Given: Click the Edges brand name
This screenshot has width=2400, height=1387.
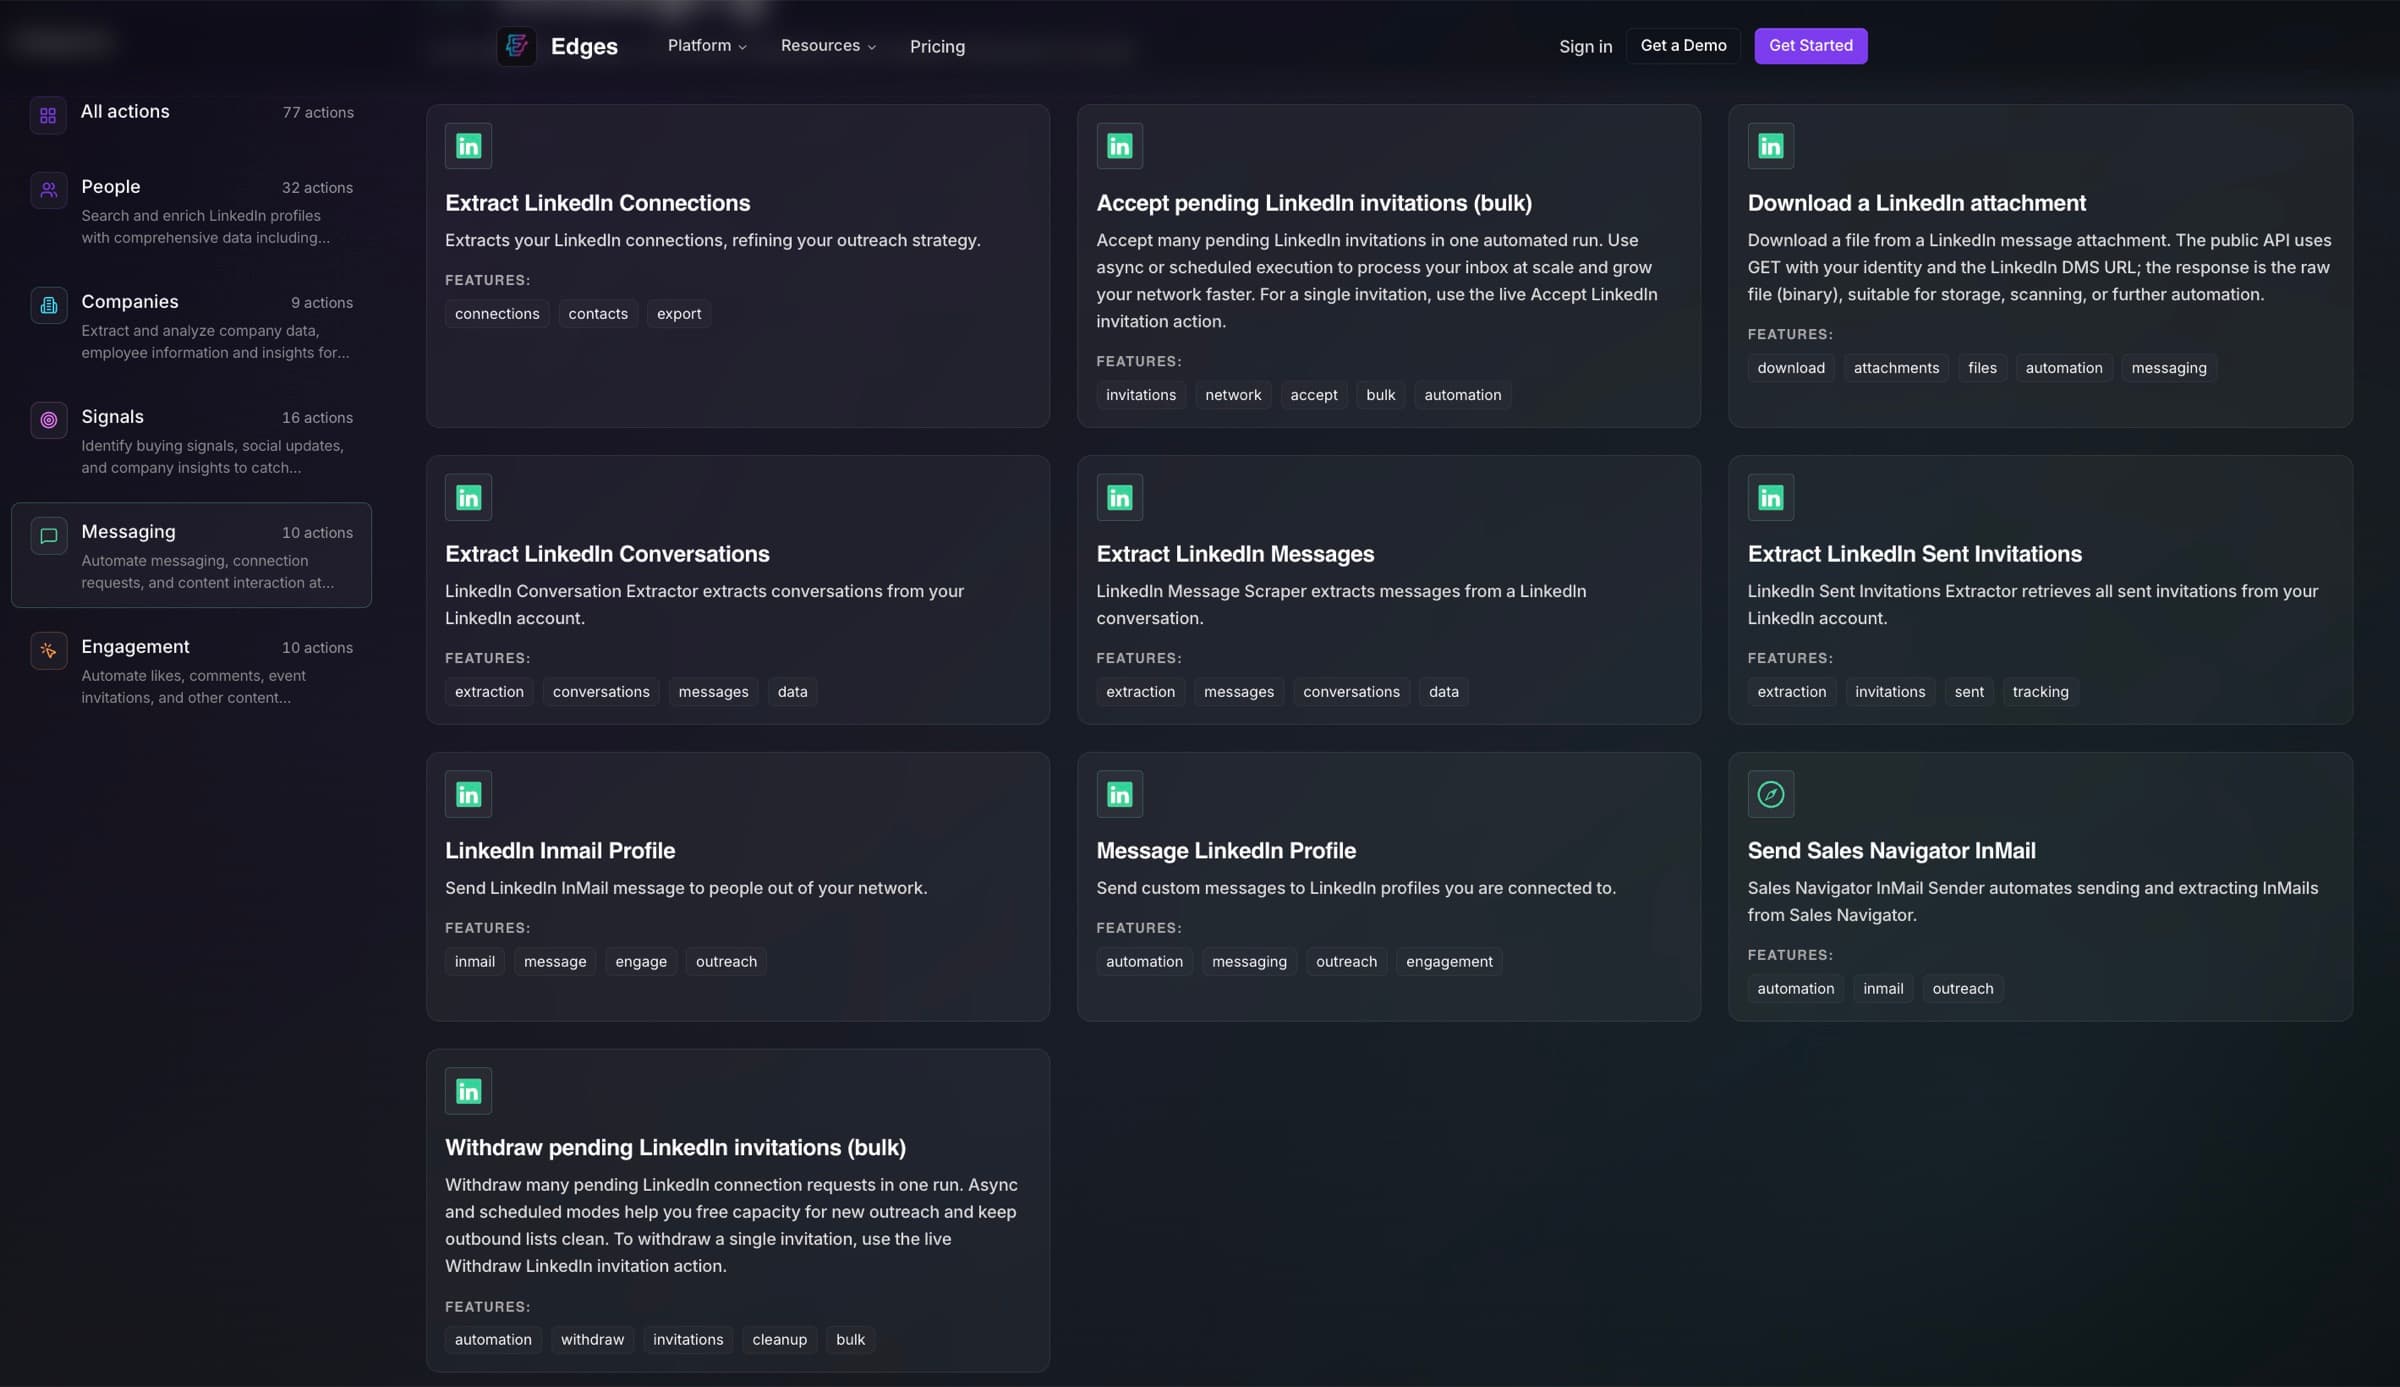Looking at the screenshot, I should tap(584, 46).
